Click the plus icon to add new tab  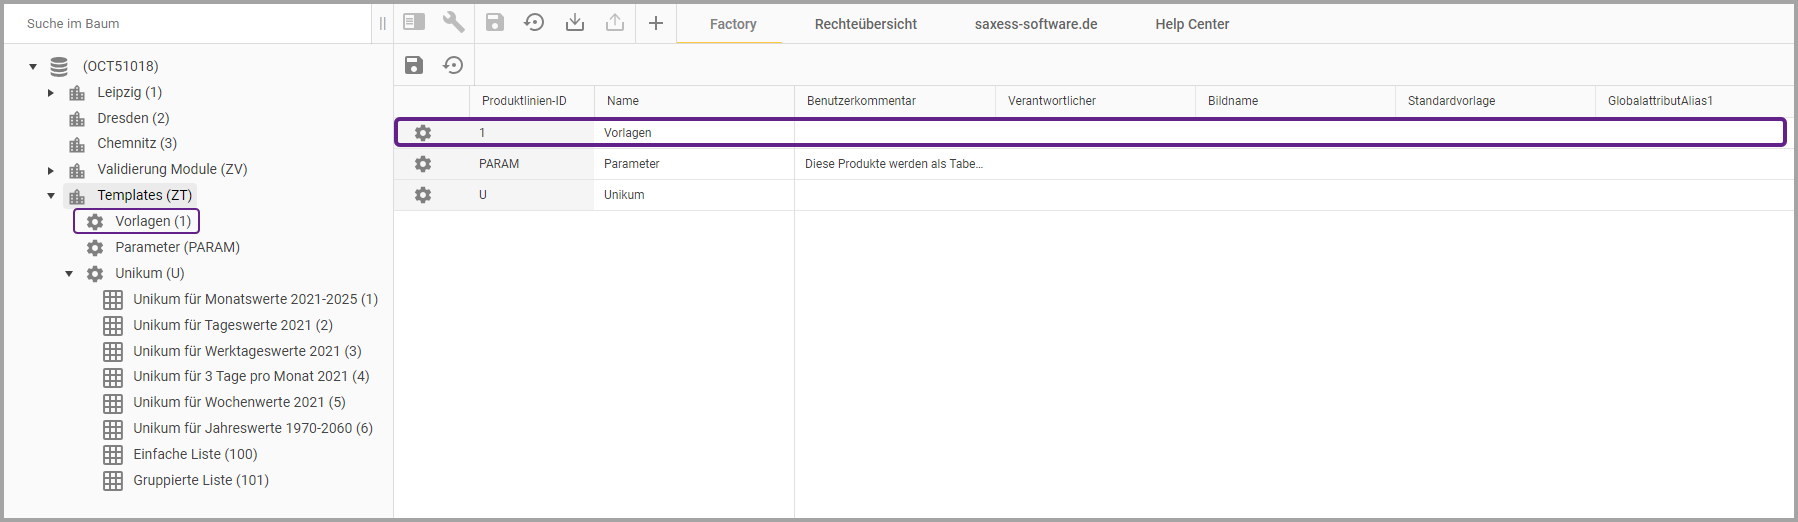coord(656,22)
